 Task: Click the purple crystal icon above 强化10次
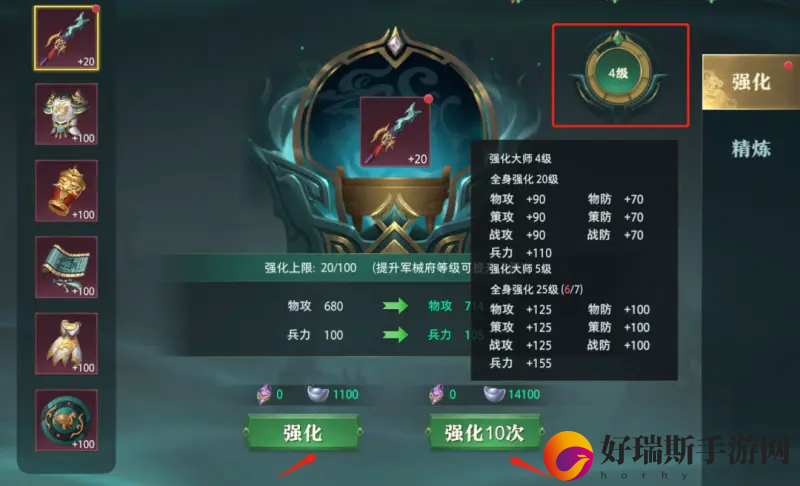[x=436, y=394]
